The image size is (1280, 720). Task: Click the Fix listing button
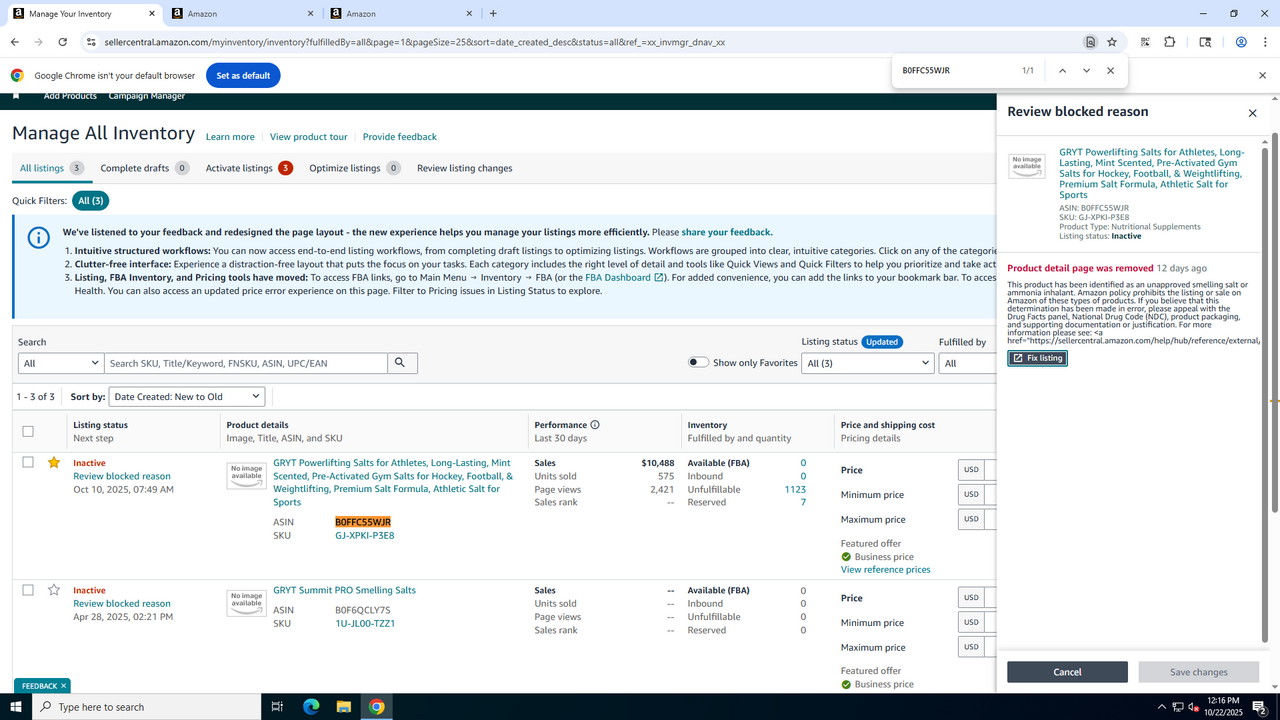[1037, 358]
